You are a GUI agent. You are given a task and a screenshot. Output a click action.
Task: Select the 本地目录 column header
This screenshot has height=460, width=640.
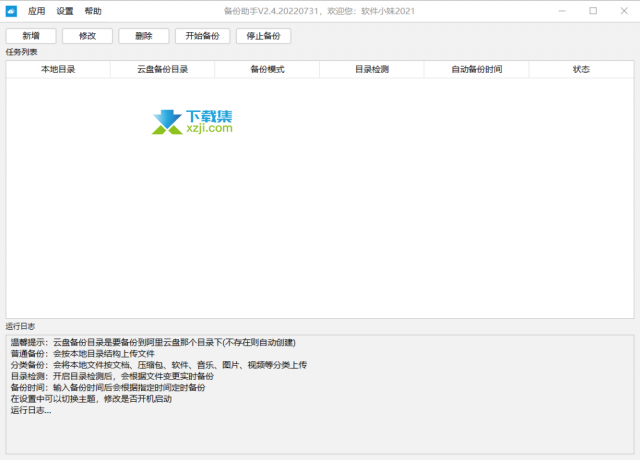(x=58, y=69)
